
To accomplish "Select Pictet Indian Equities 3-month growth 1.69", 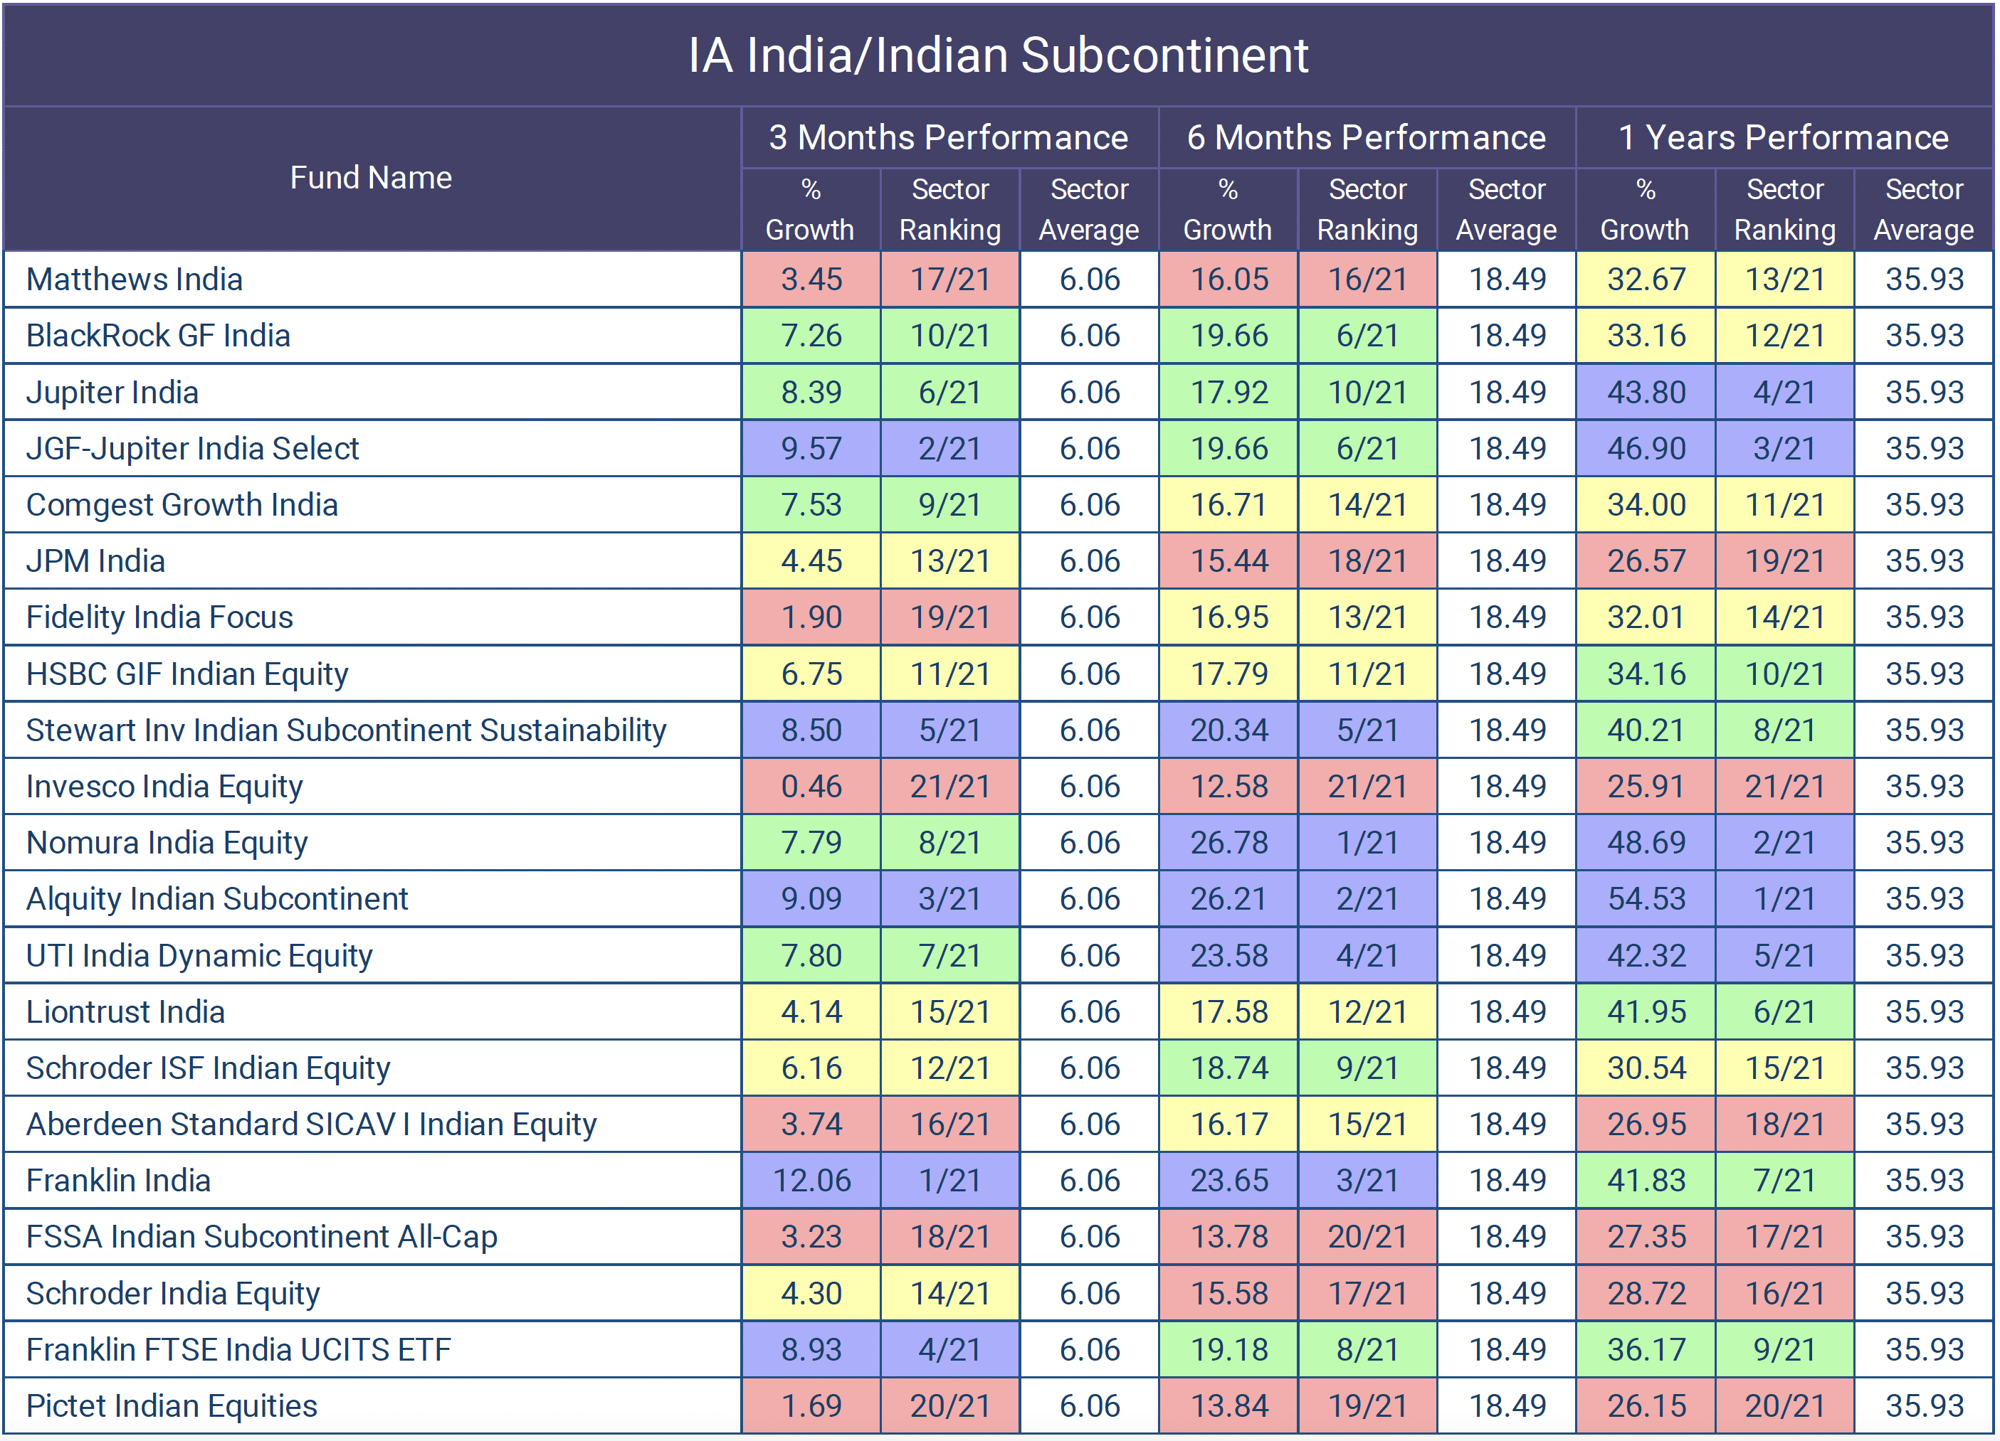I will (x=811, y=1406).
